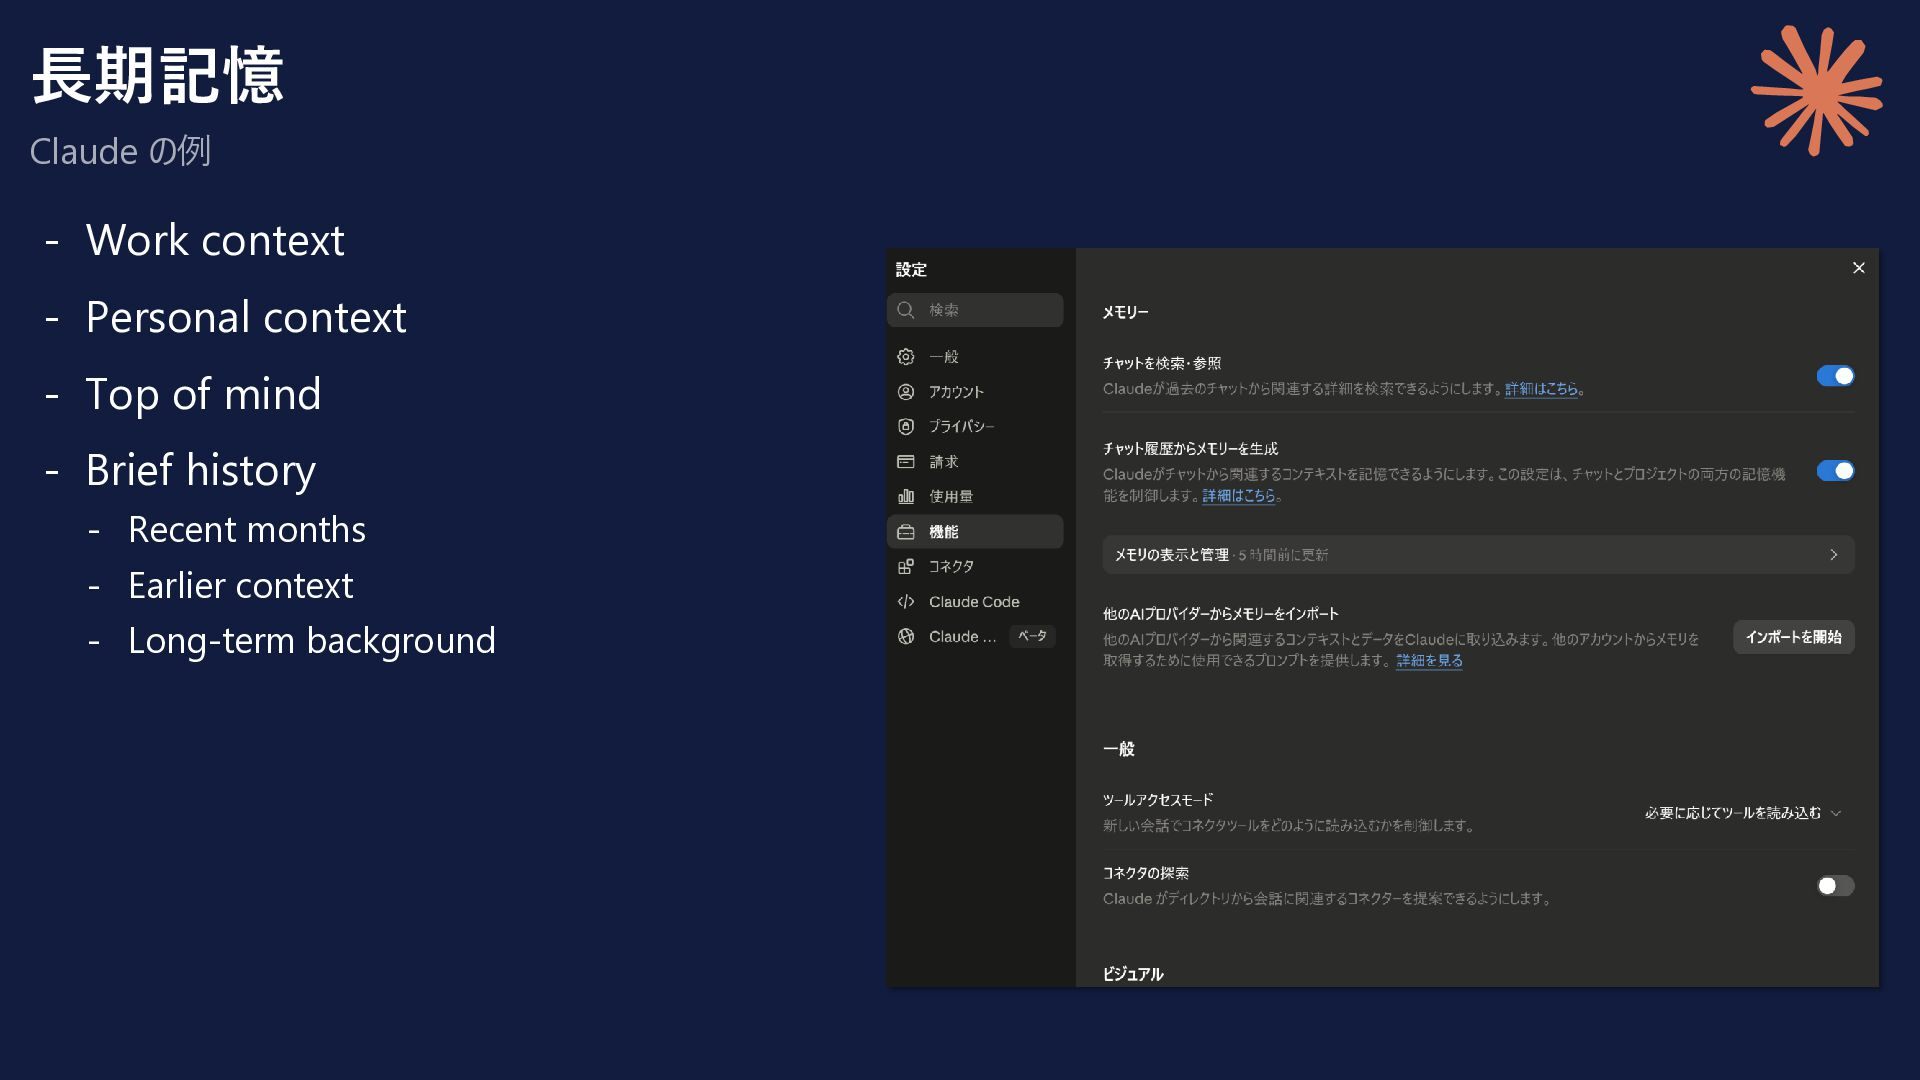Click the 検索 input field
The height and width of the screenshot is (1080, 1920).
975,310
